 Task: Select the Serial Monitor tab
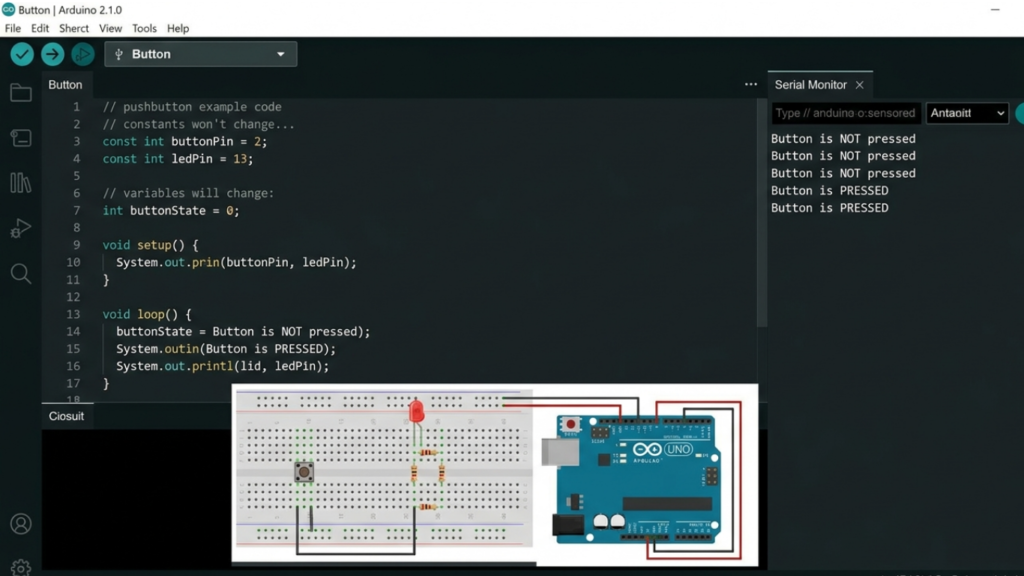pos(810,85)
